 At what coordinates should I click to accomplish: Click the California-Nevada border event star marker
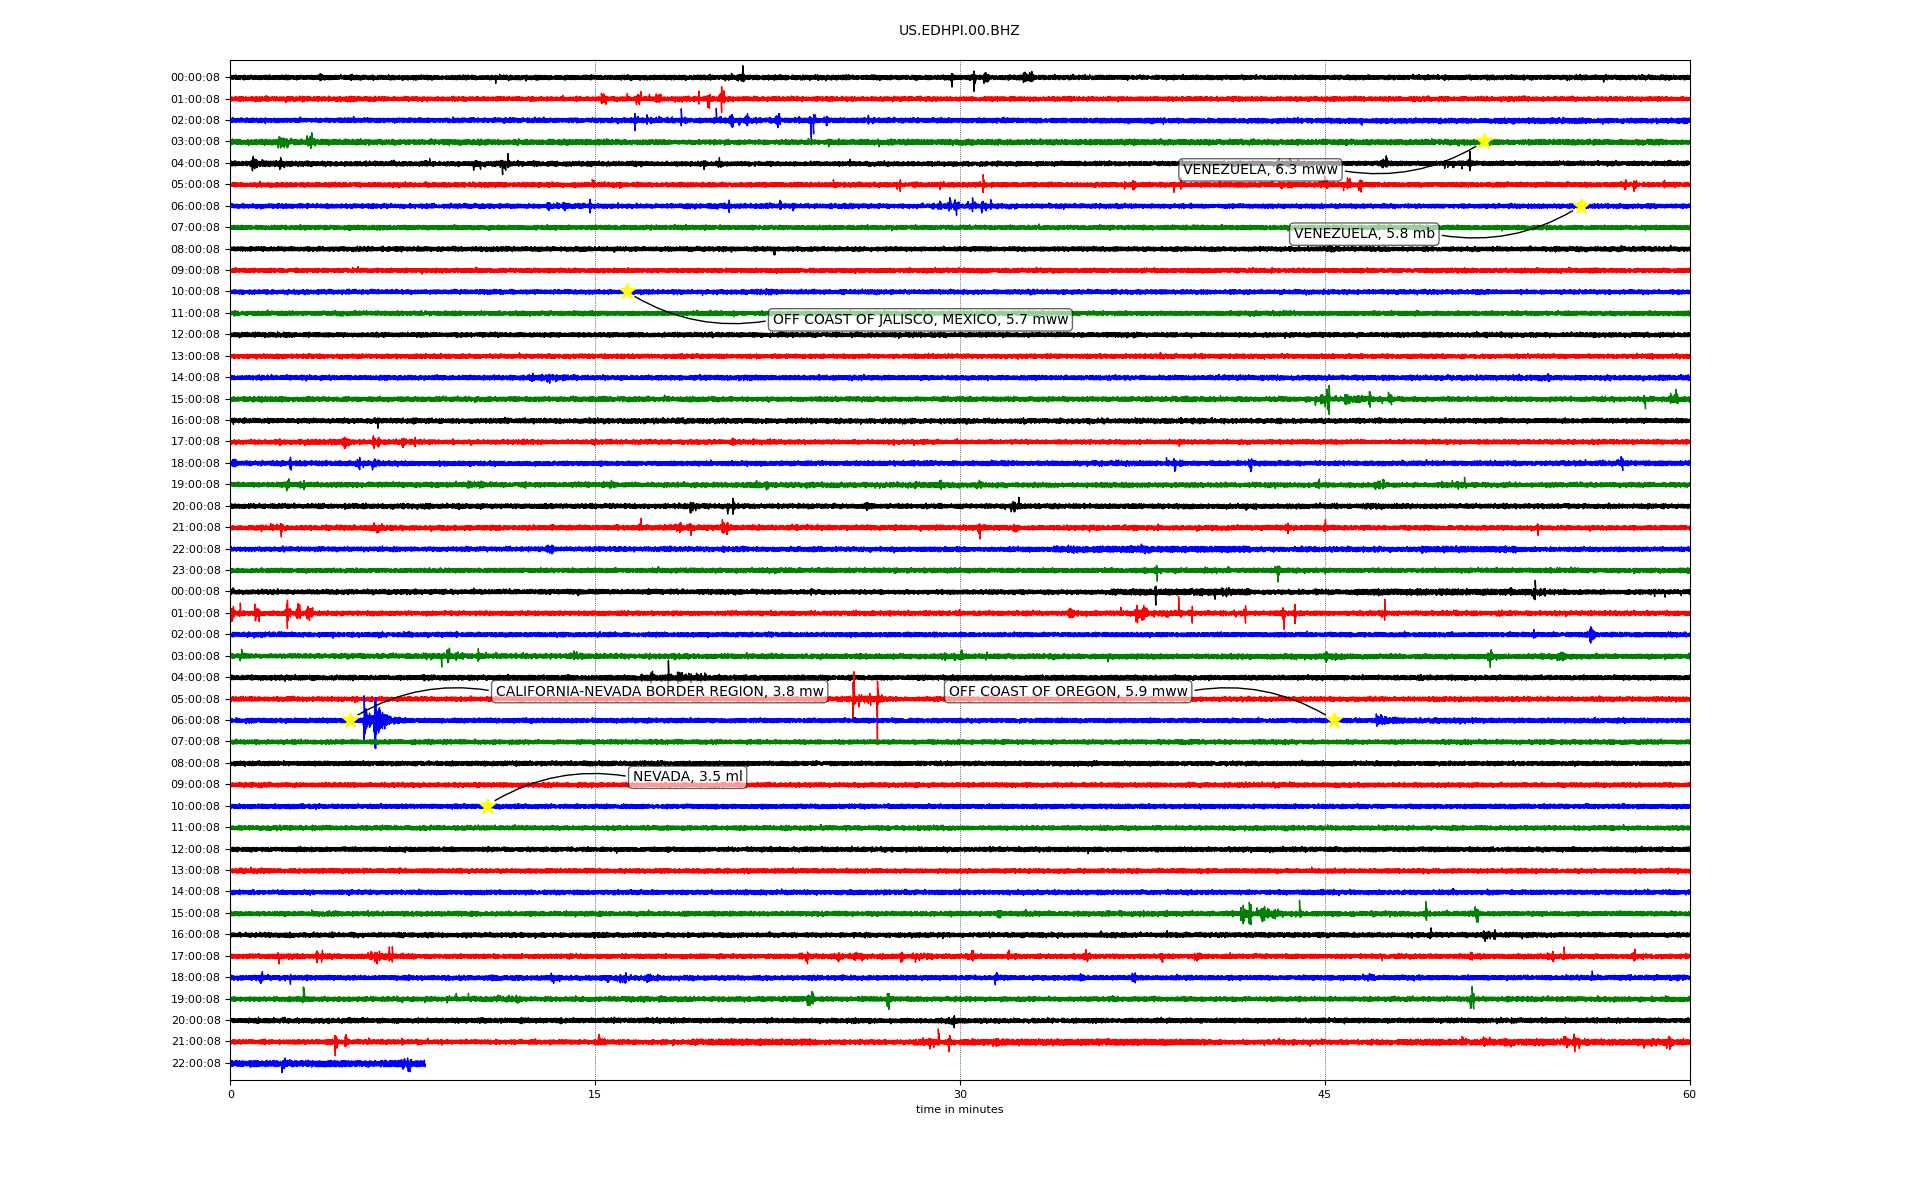click(x=350, y=720)
